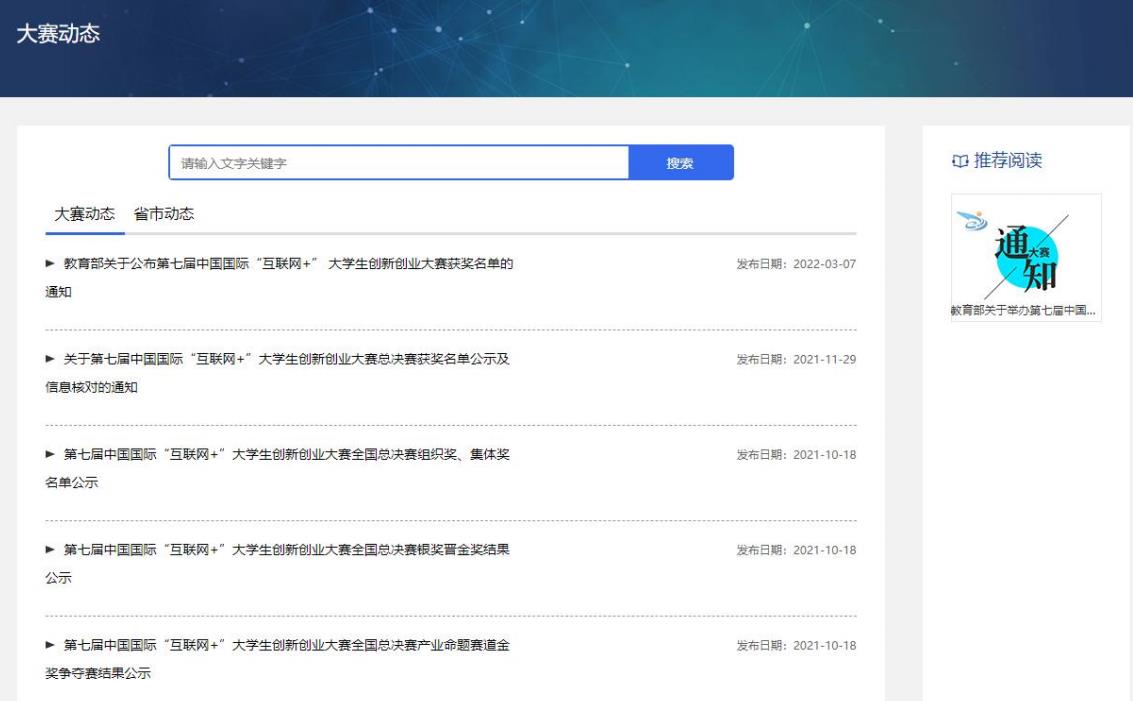
Task: Click triangle bullet before 组织奖、集体奖 article
Action: pos(51,455)
